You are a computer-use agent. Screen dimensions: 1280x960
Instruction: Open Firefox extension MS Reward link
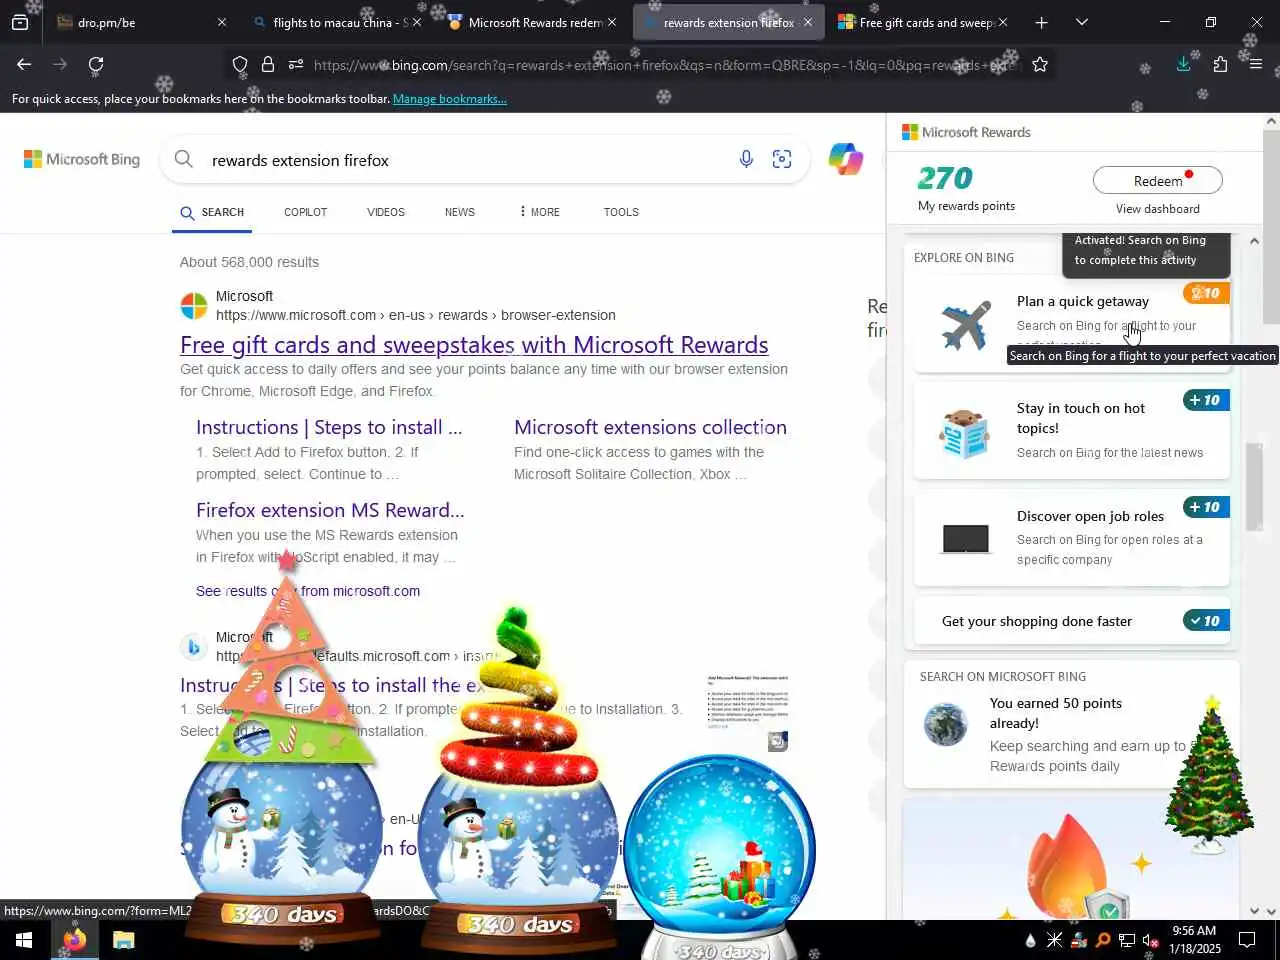click(x=330, y=510)
